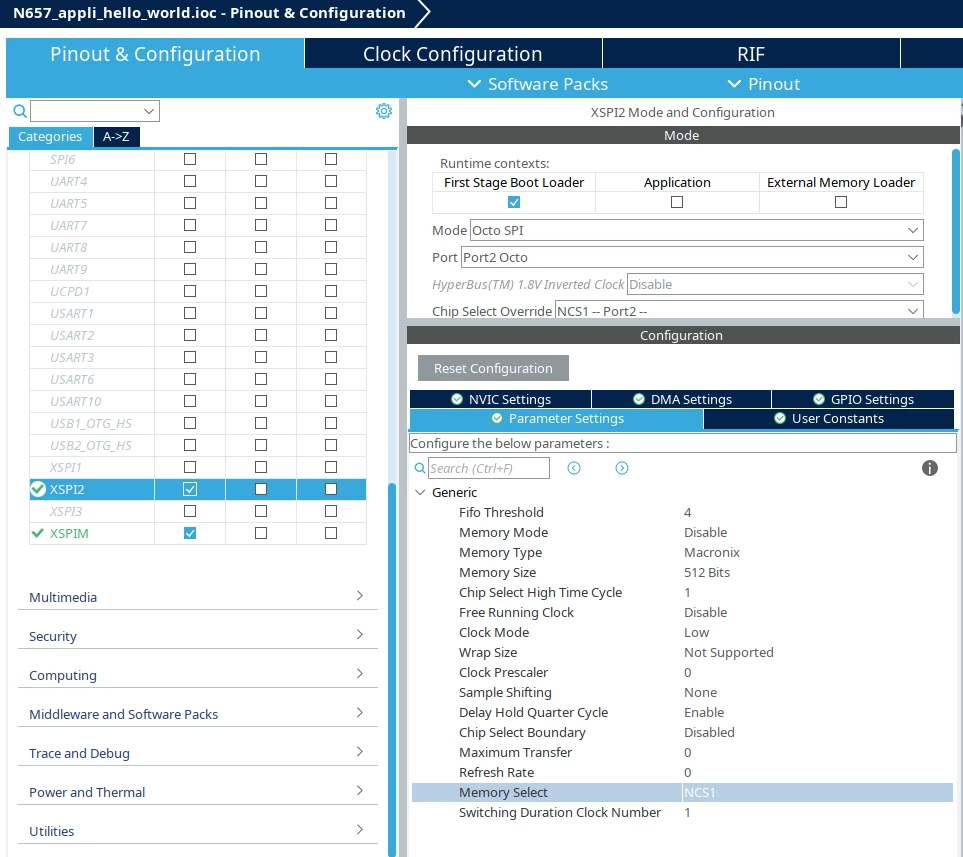Click the Delay Hold Quarter Cycle Enable value
The height and width of the screenshot is (857, 963).
point(704,713)
